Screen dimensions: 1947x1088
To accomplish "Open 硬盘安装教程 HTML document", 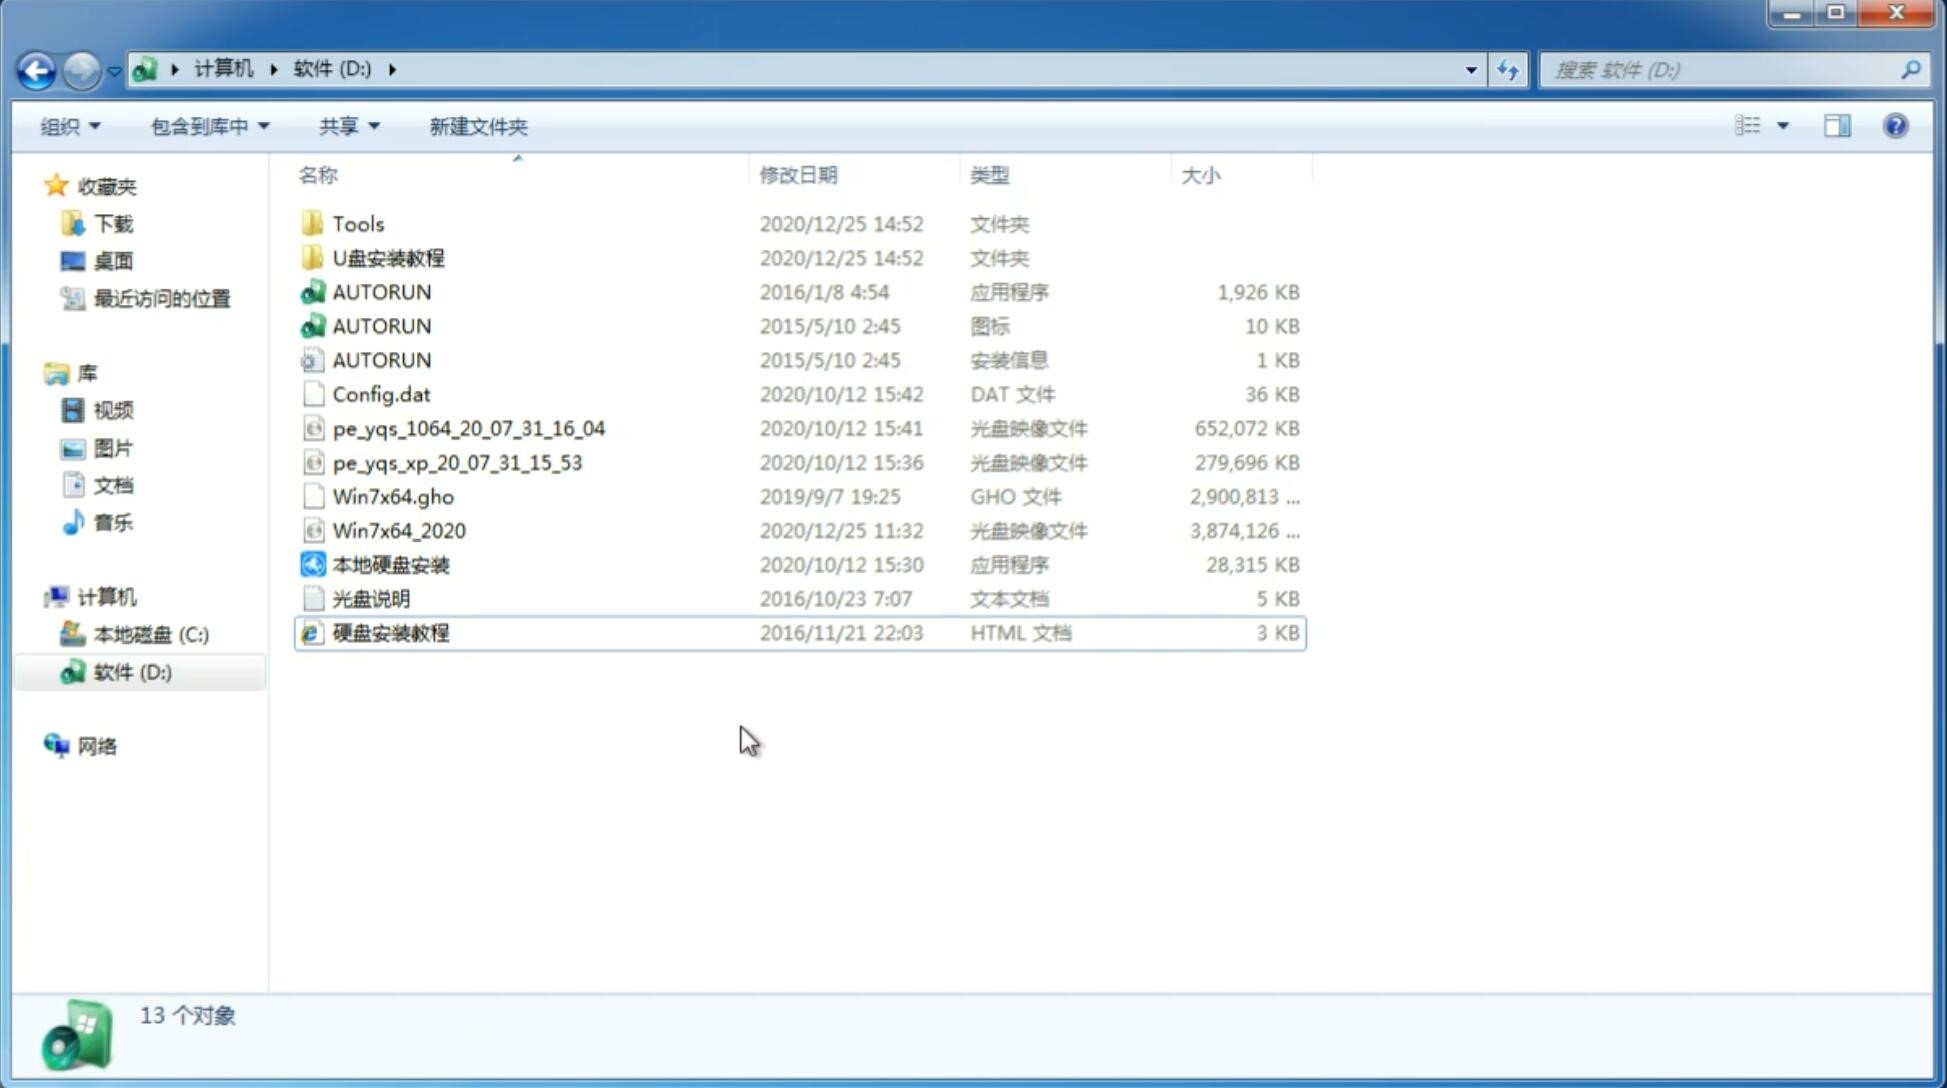I will (x=390, y=632).
